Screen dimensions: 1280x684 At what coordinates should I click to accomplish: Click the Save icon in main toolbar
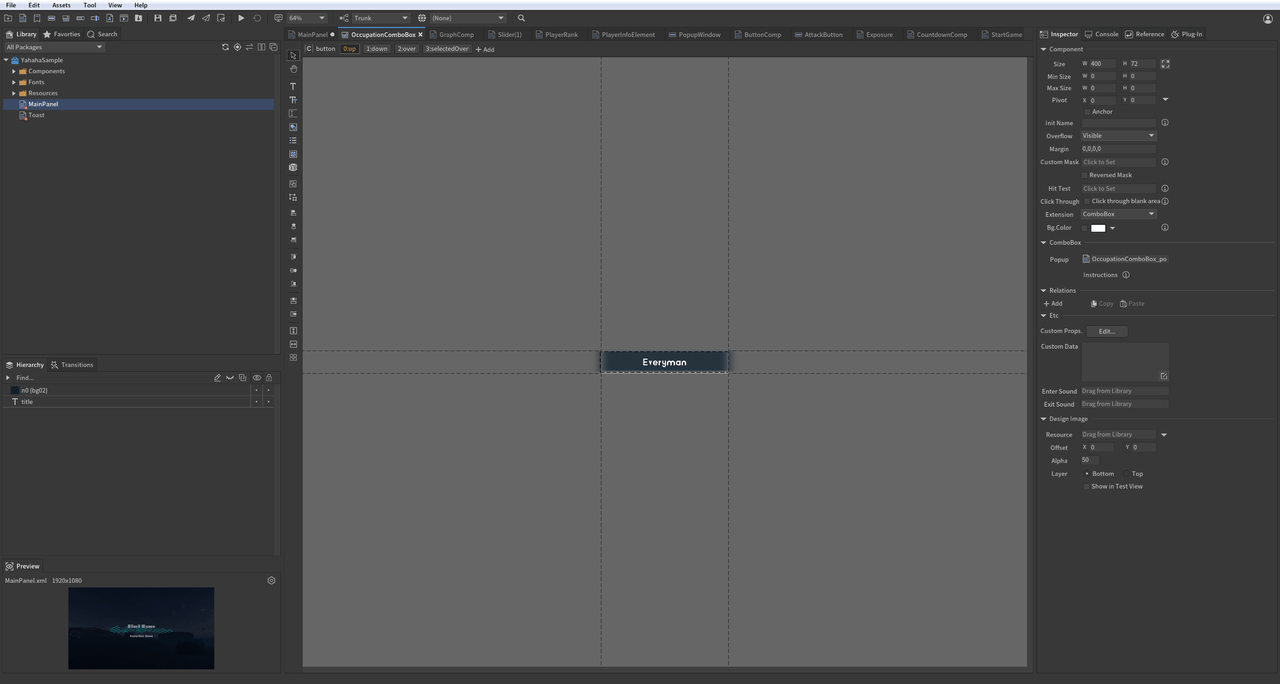coord(157,18)
